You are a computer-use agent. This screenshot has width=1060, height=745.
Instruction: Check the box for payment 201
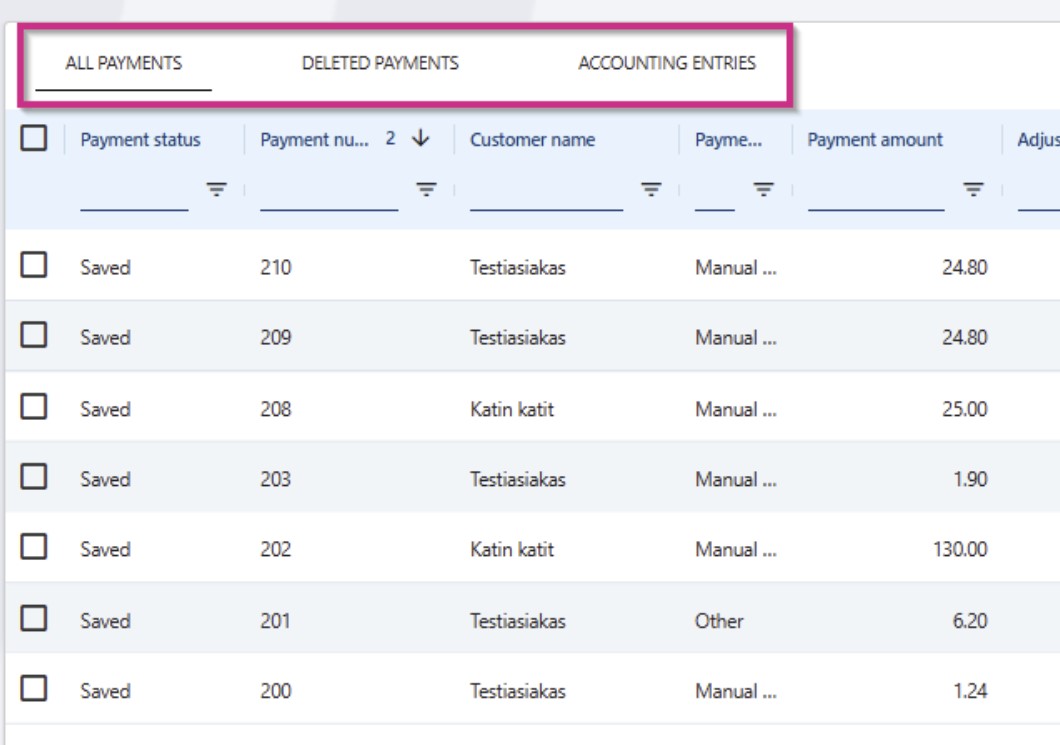coord(34,619)
